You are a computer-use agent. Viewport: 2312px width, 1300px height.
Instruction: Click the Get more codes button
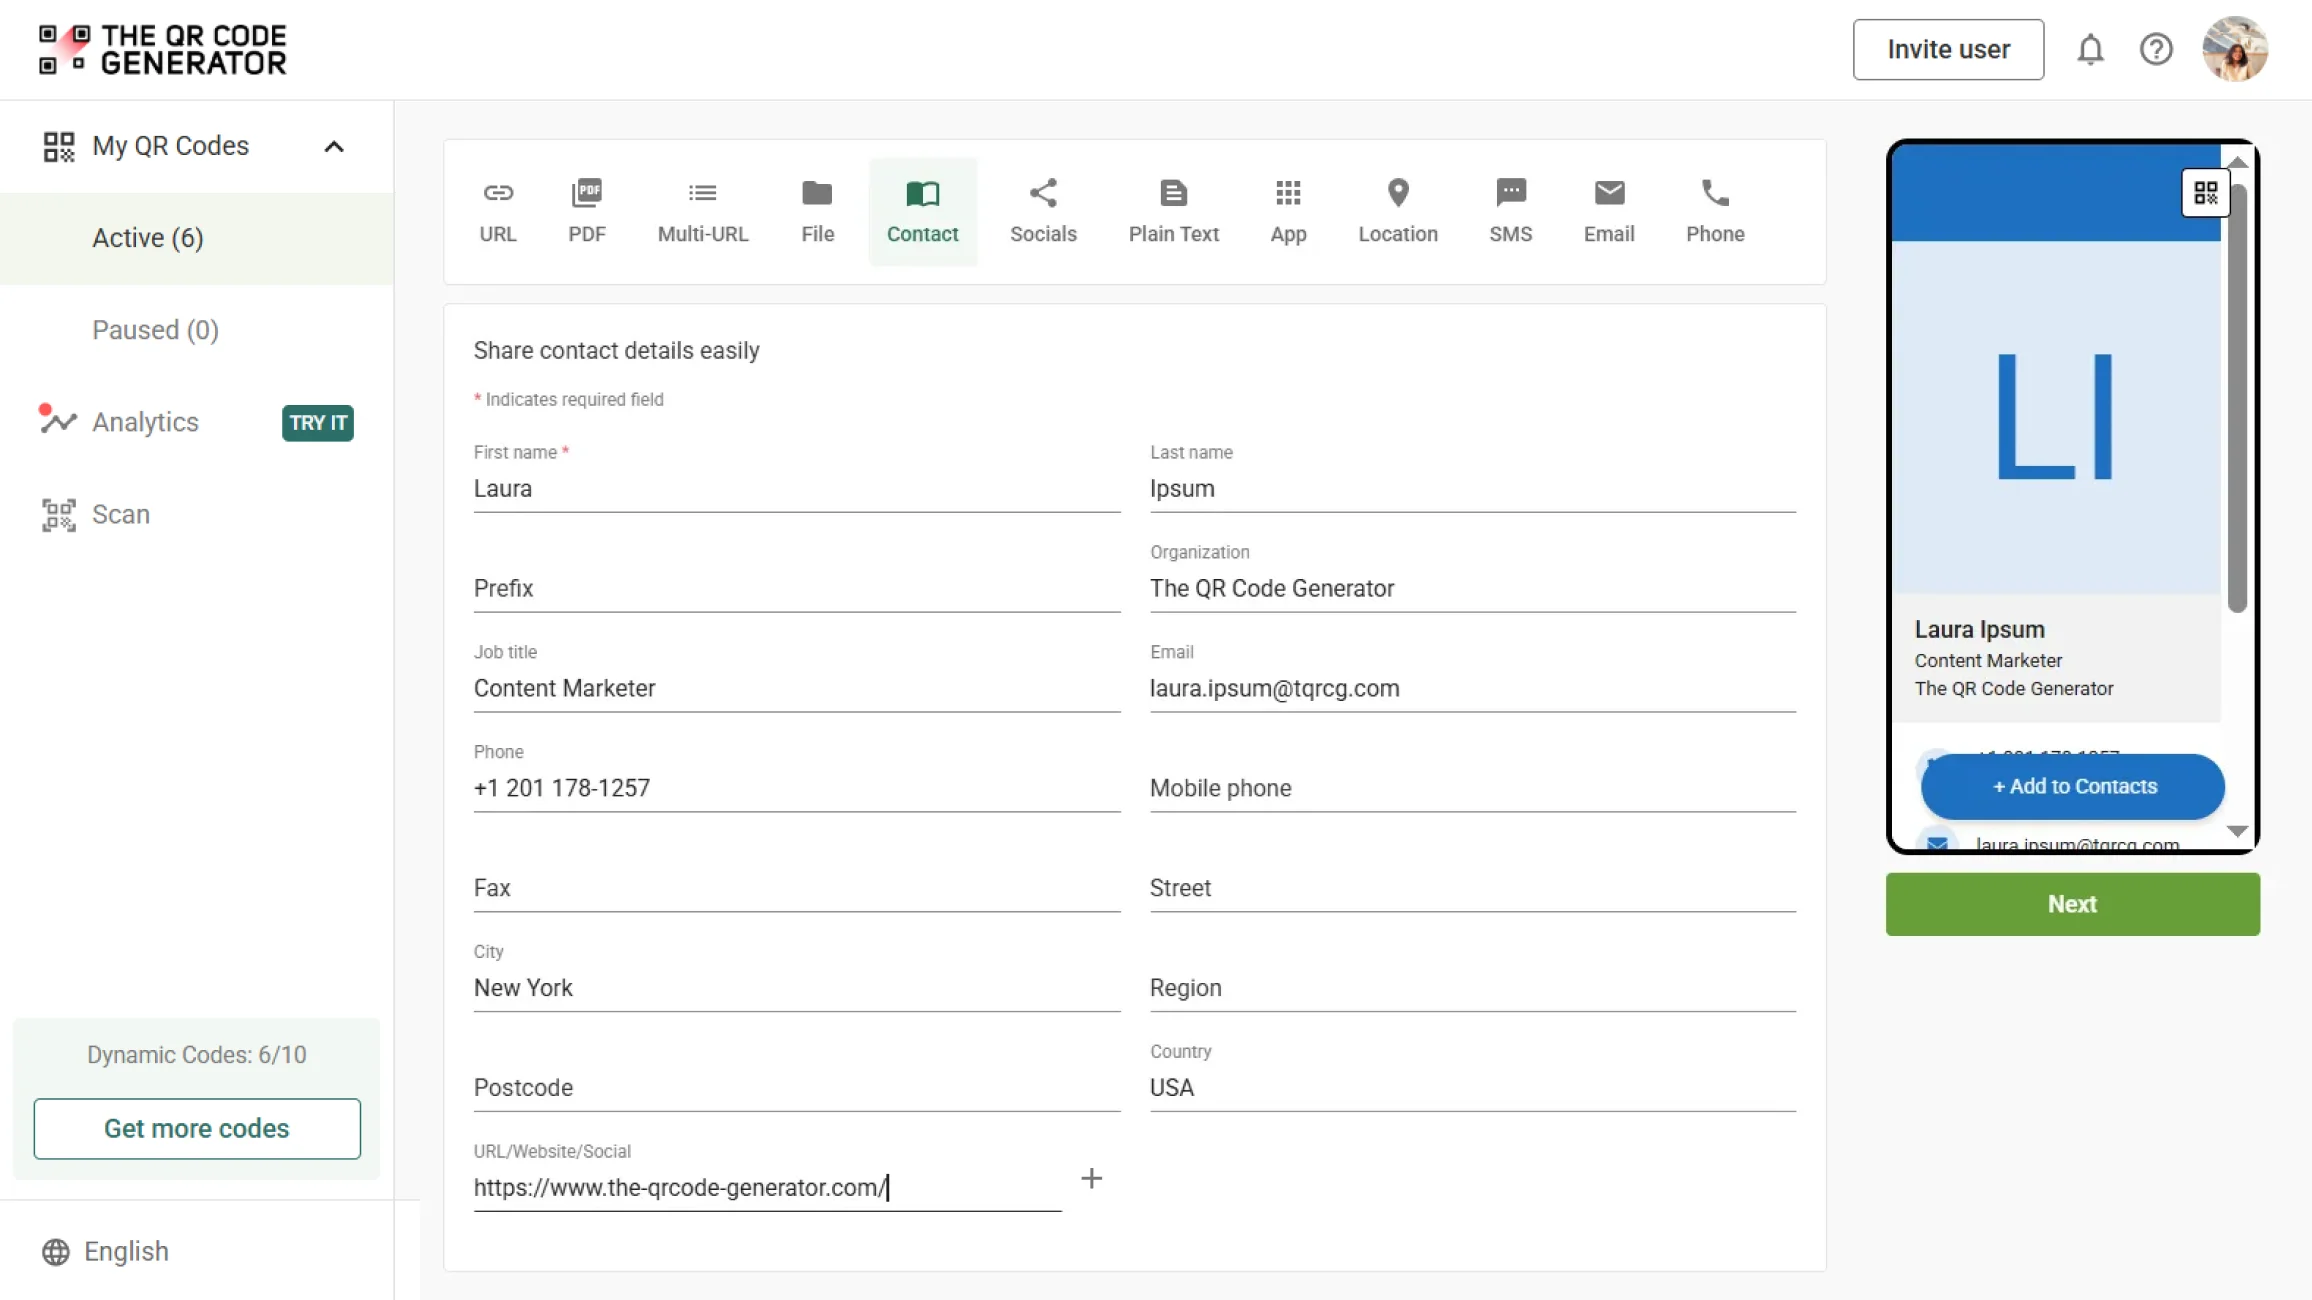[196, 1128]
